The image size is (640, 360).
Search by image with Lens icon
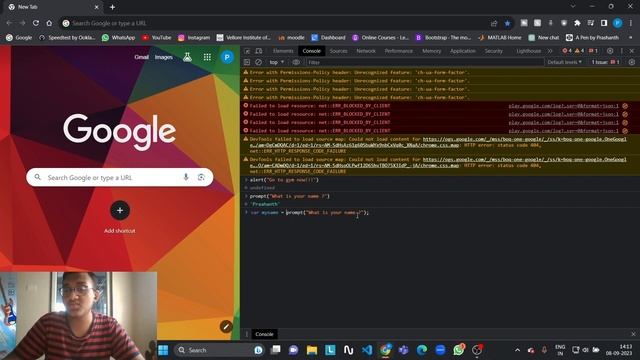201,177
